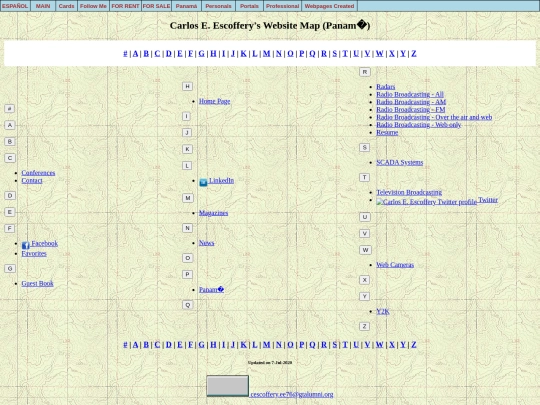Open Radio Broadcasting - FM link
The image size is (540, 405).
411,110
